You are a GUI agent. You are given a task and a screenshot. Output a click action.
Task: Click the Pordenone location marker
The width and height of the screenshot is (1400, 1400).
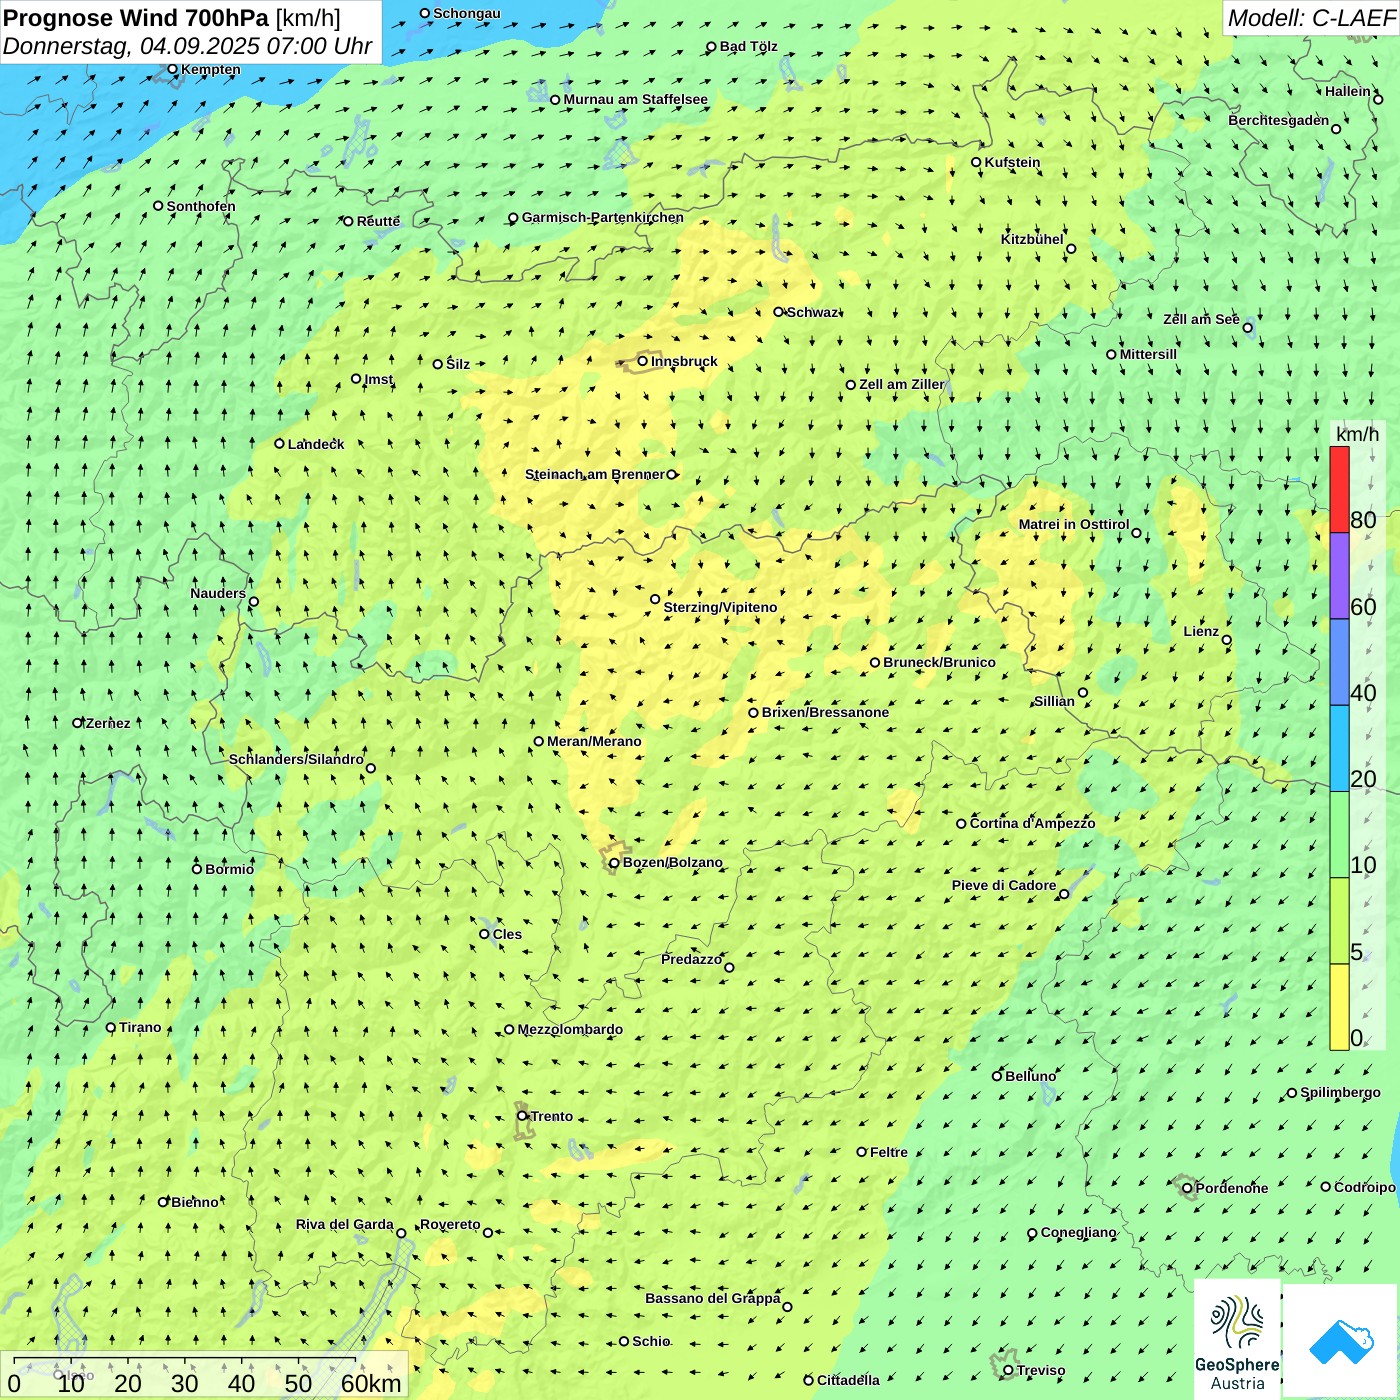tap(1187, 1188)
